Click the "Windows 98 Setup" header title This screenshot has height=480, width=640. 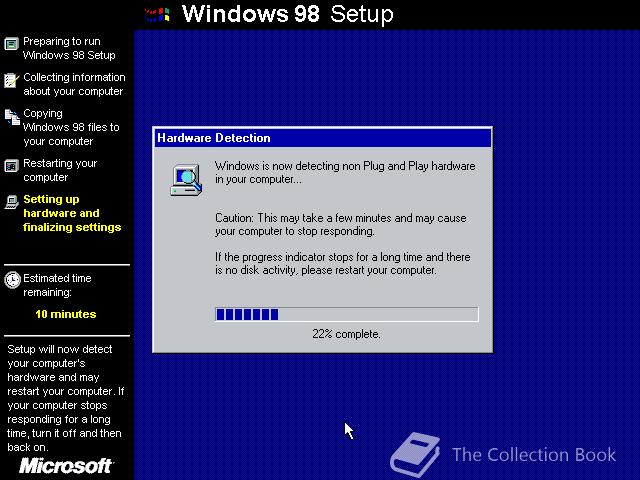pos(288,14)
